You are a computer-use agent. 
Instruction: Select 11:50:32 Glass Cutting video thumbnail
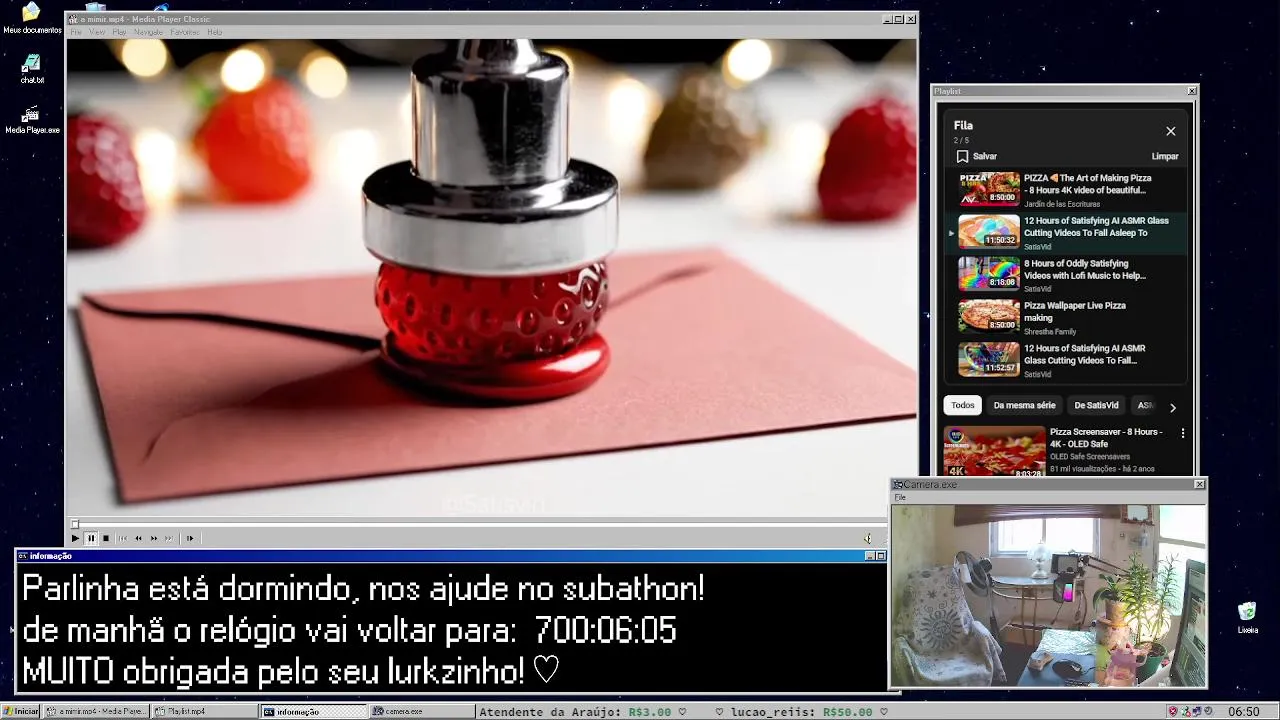[989, 231]
